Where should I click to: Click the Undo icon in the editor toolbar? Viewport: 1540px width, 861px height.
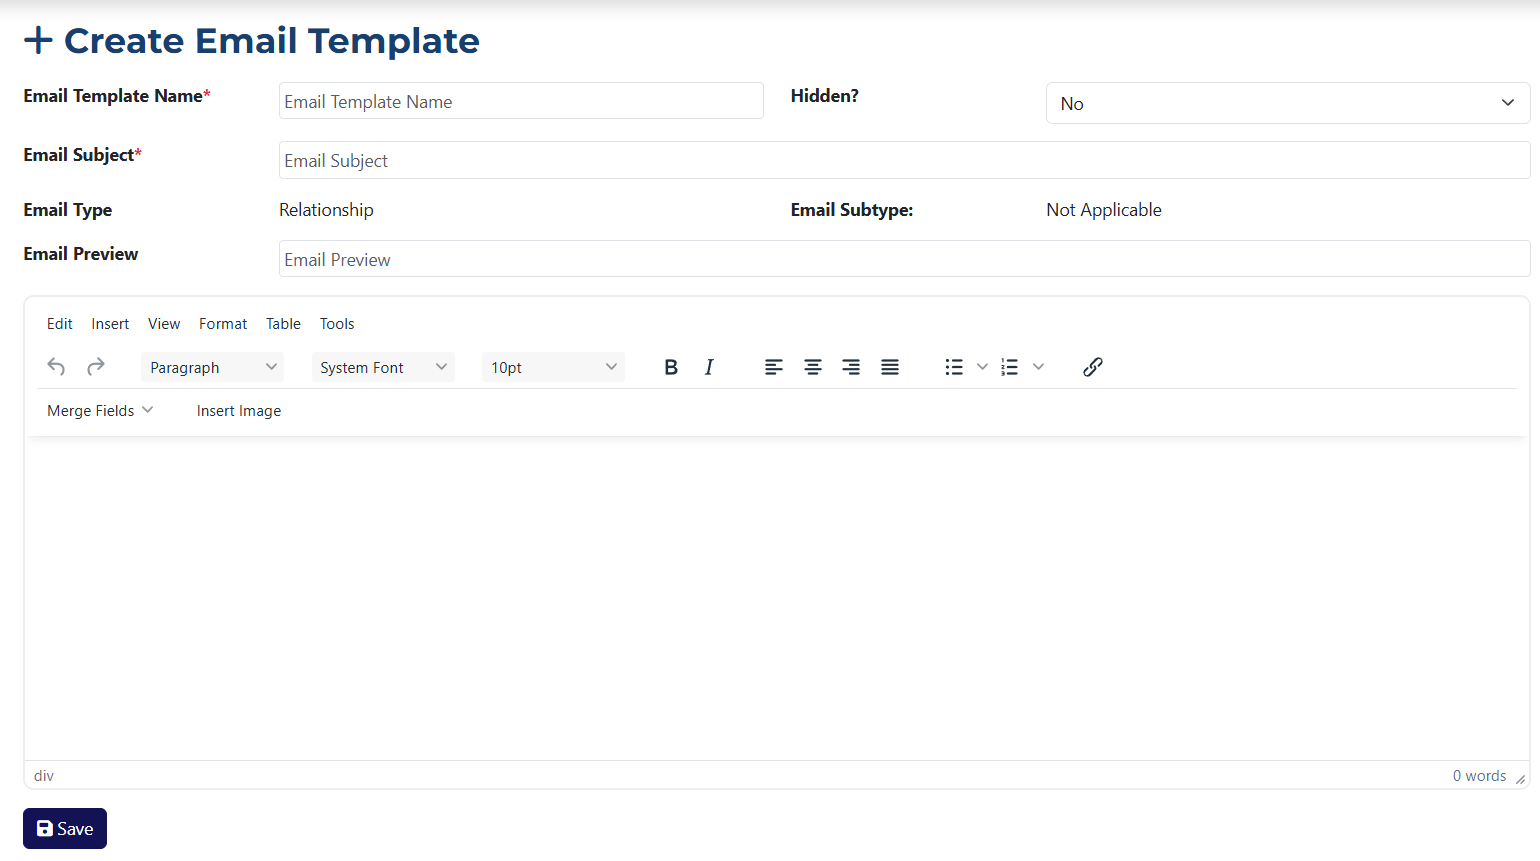56,367
